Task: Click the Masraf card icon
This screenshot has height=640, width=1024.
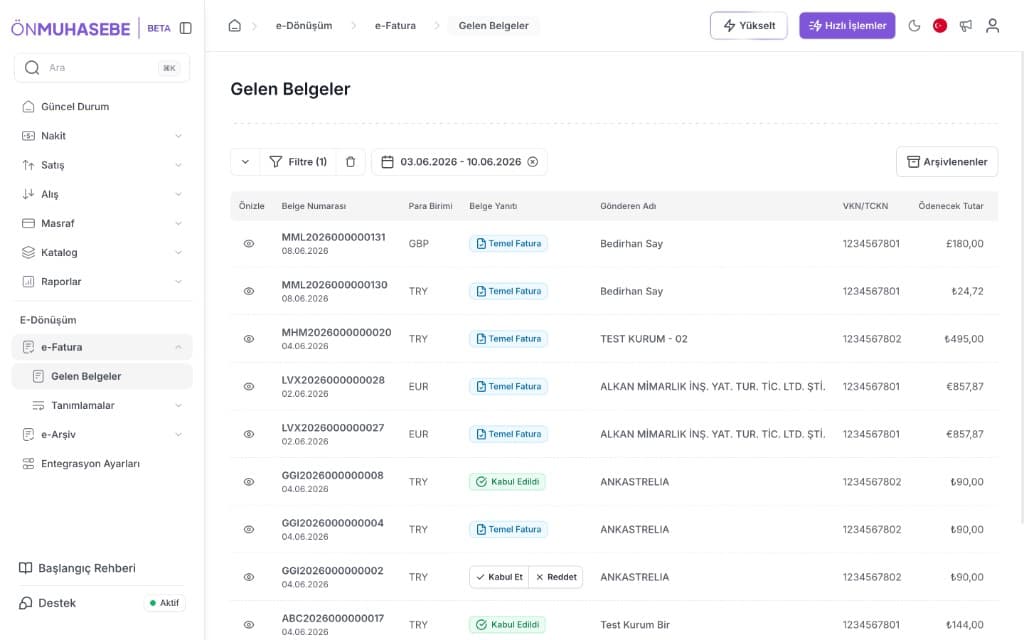Action: pyautogui.click(x=28, y=223)
